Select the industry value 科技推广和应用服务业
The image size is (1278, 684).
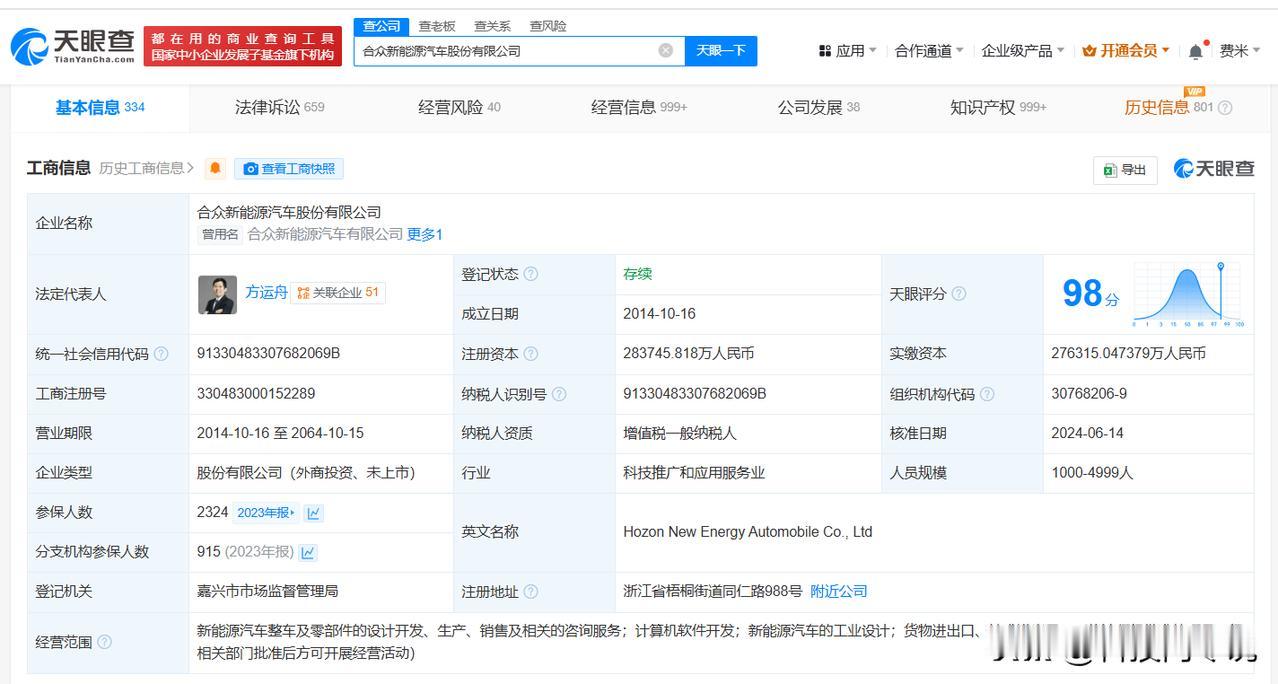pyautogui.click(x=694, y=472)
